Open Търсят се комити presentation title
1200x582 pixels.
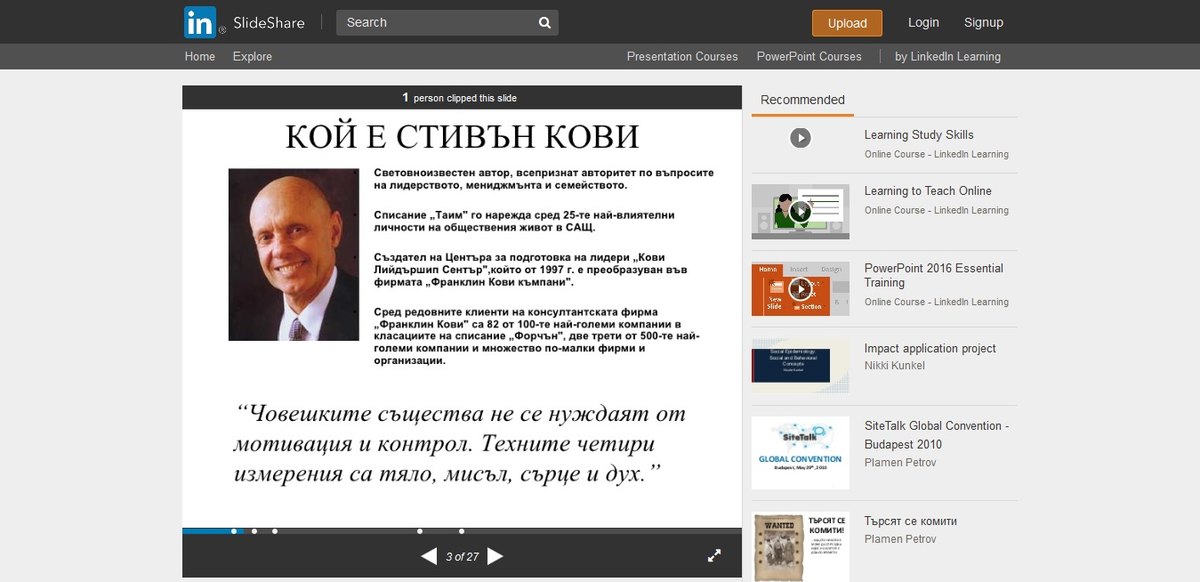click(x=910, y=521)
